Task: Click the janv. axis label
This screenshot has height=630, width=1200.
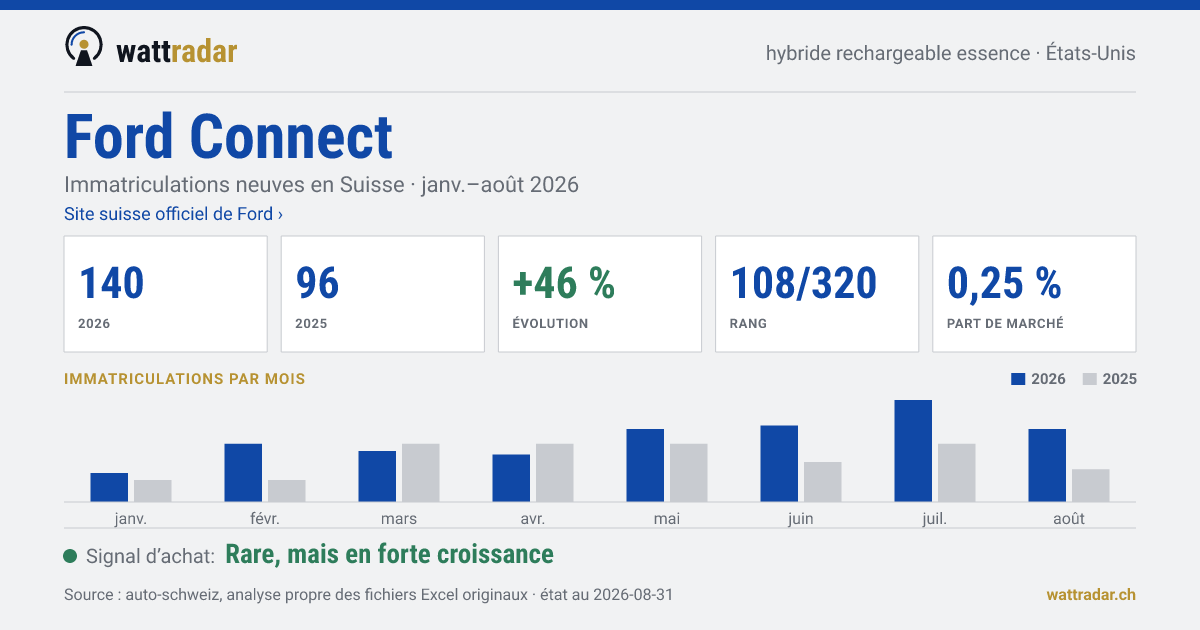Action: [x=131, y=519]
